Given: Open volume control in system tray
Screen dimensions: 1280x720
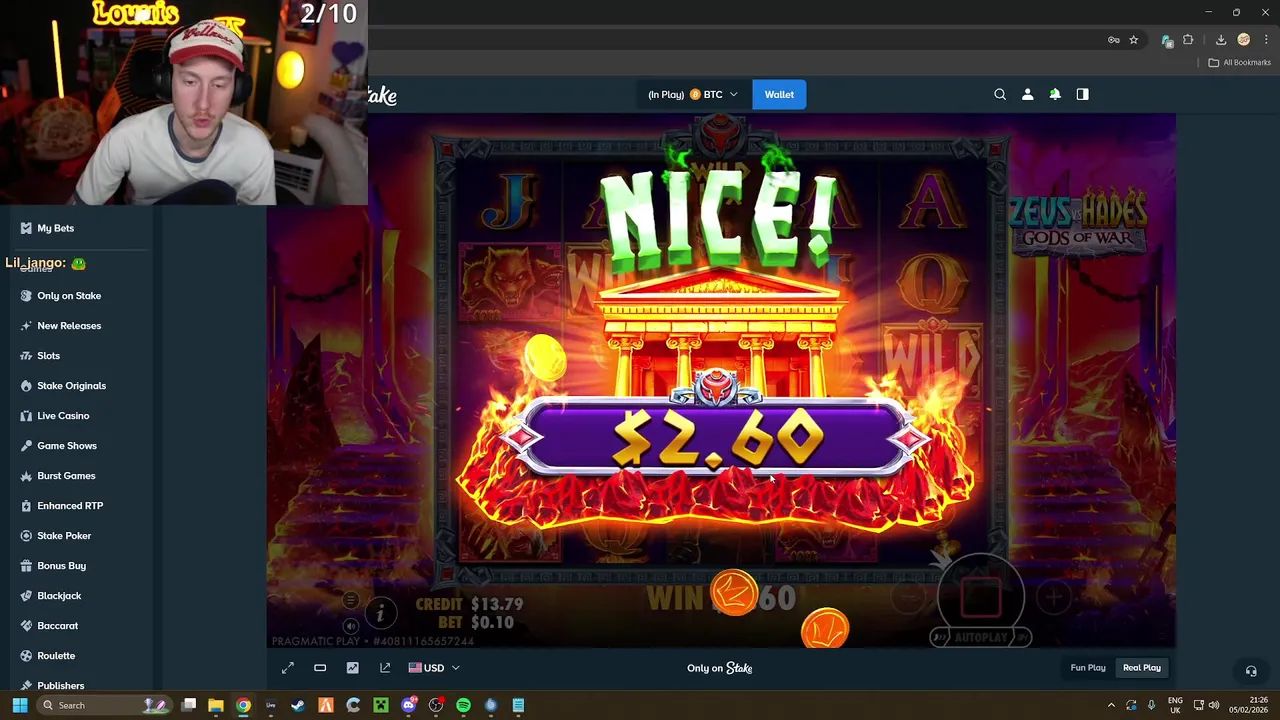Looking at the screenshot, I should (1214, 705).
